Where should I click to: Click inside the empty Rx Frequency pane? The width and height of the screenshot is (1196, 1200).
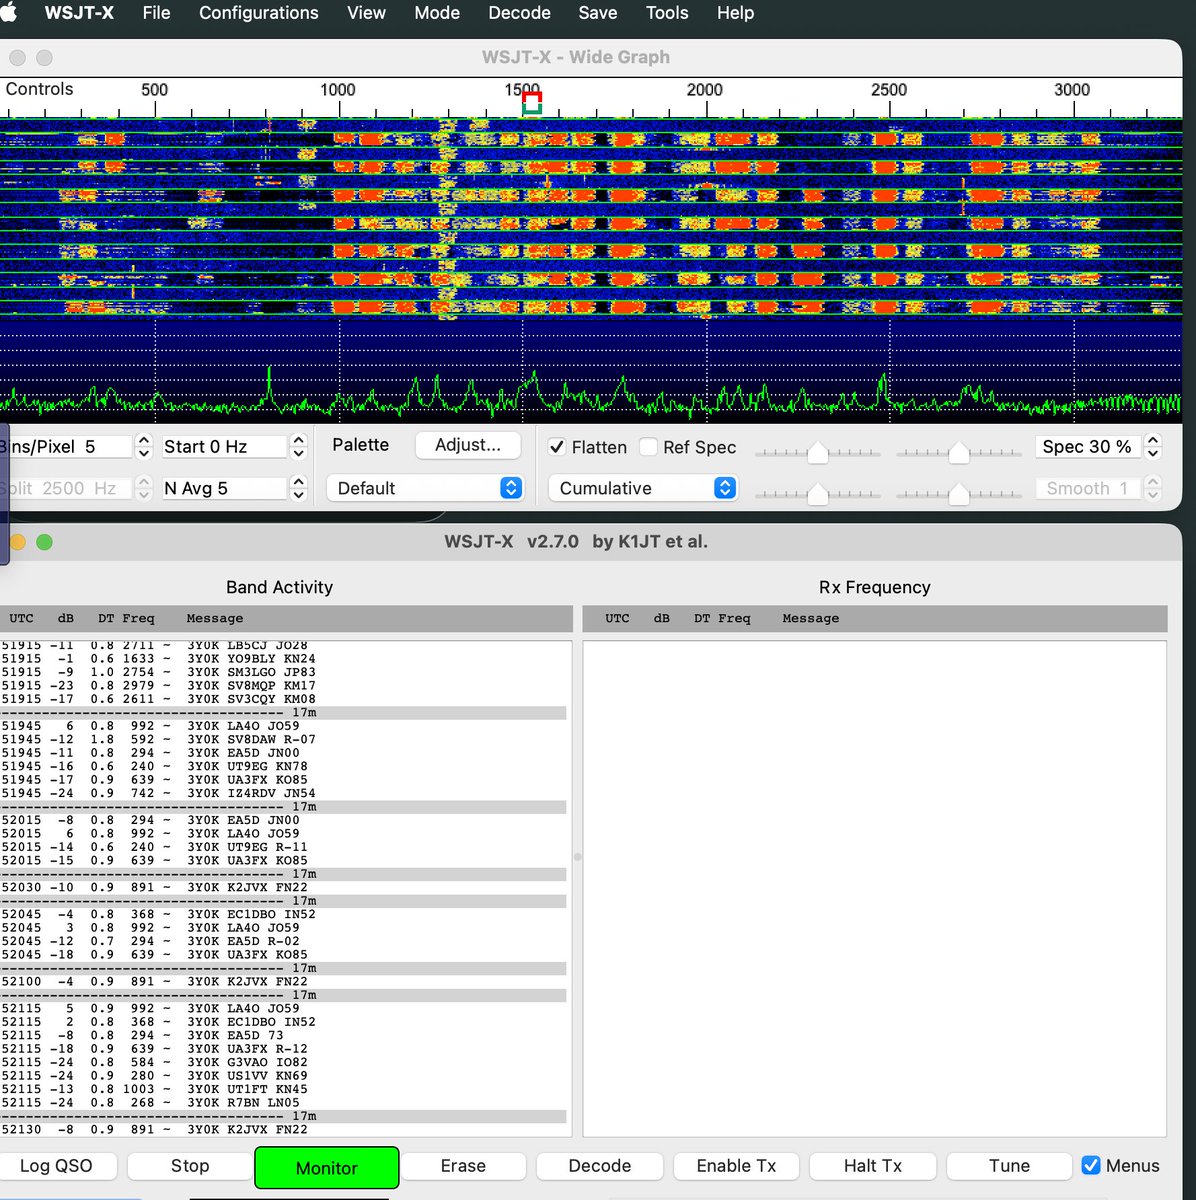(x=875, y=888)
